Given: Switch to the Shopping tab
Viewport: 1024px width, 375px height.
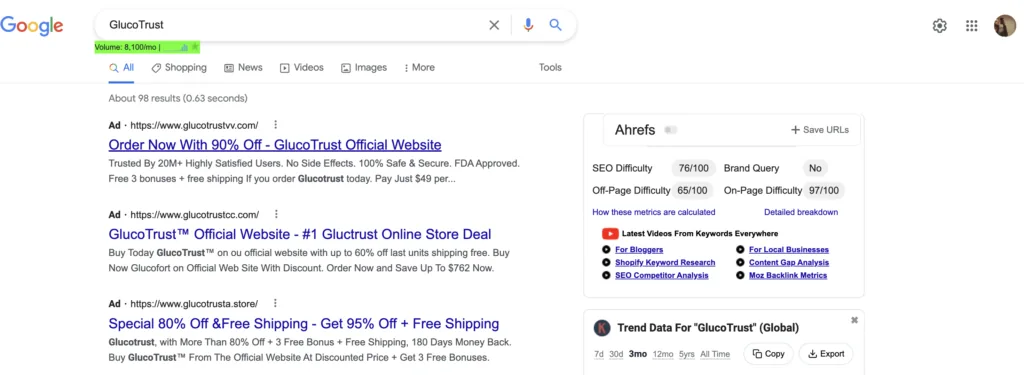Looking at the screenshot, I should 178,67.
